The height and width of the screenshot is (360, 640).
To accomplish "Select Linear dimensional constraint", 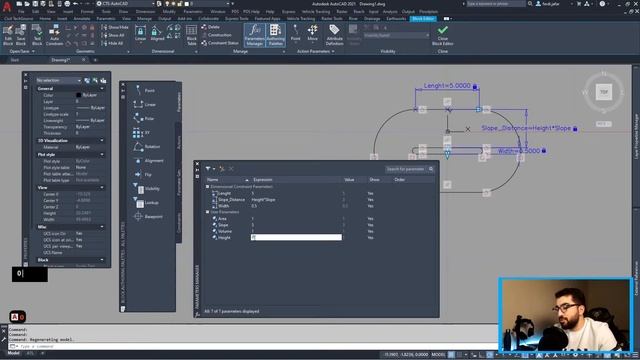I will click(x=140, y=33).
